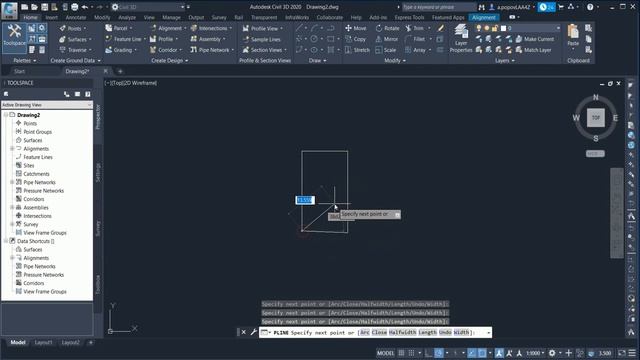Switch to the Layout1 tab

pos(43,342)
